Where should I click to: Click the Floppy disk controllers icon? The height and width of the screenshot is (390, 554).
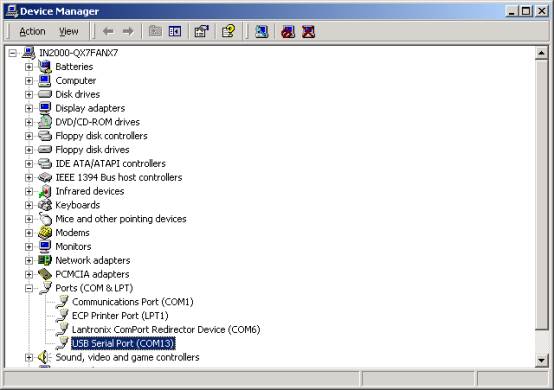click(45, 136)
